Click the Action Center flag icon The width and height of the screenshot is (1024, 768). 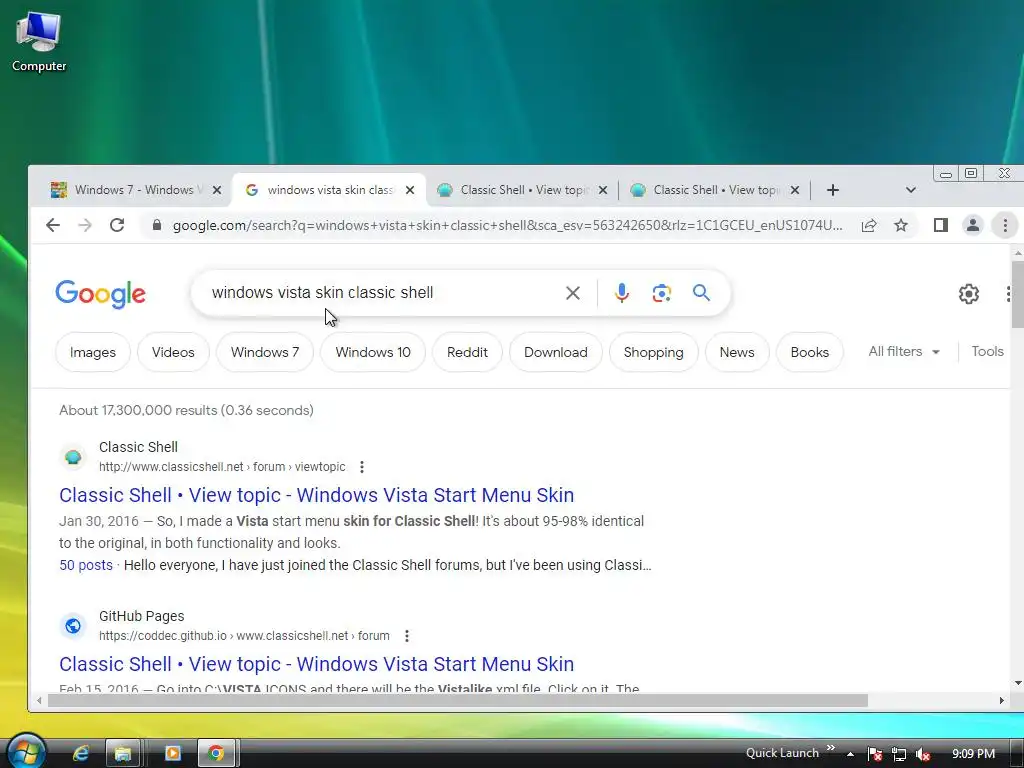click(x=874, y=754)
